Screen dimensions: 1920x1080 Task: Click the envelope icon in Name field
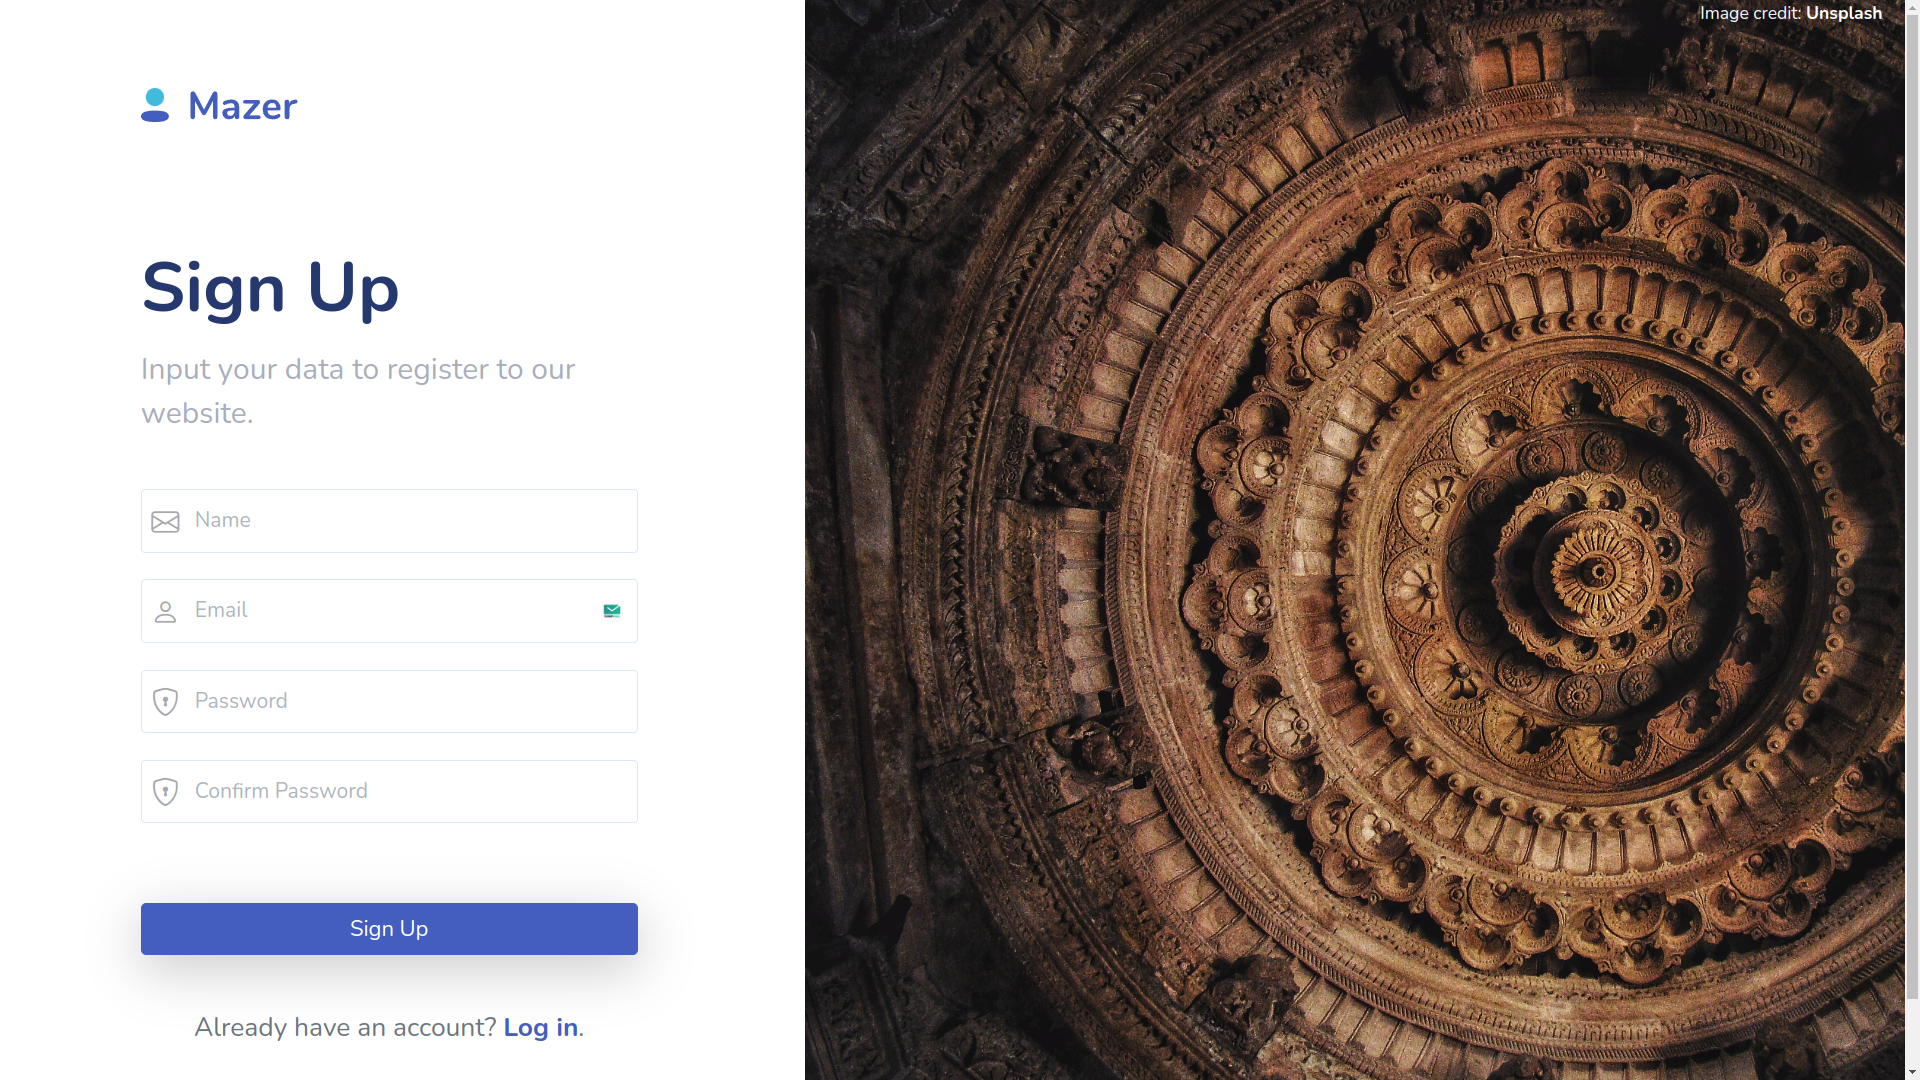tap(165, 522)
